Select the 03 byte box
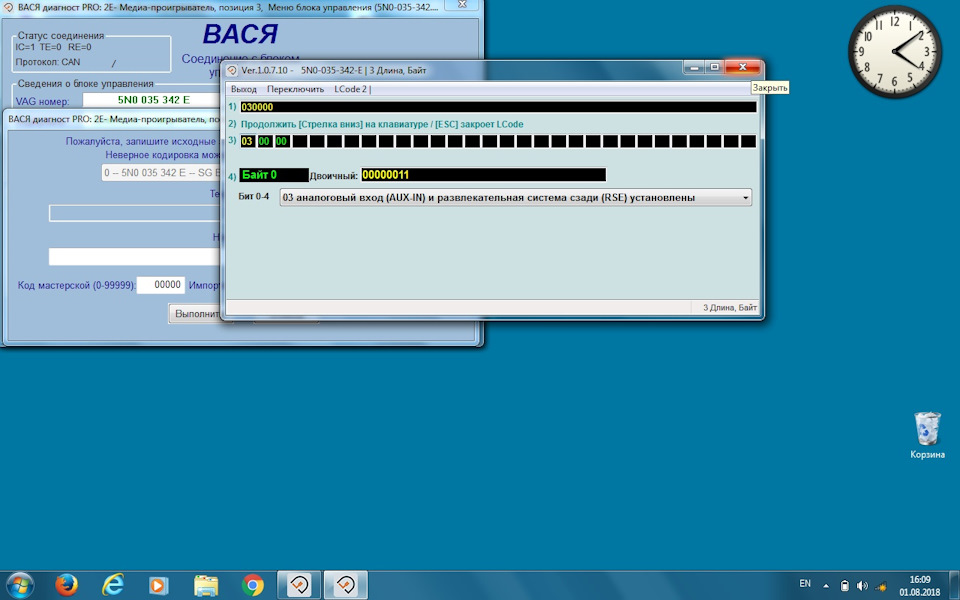 click(247, 141)
